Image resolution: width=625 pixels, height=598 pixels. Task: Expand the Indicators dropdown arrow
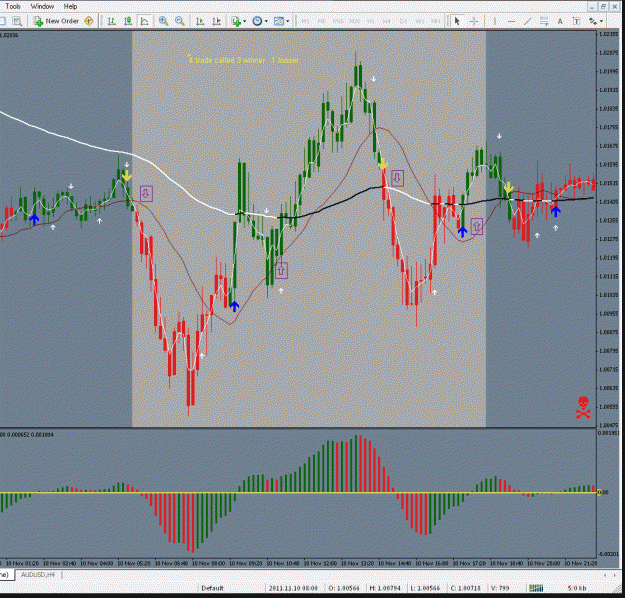pos(244,21)
